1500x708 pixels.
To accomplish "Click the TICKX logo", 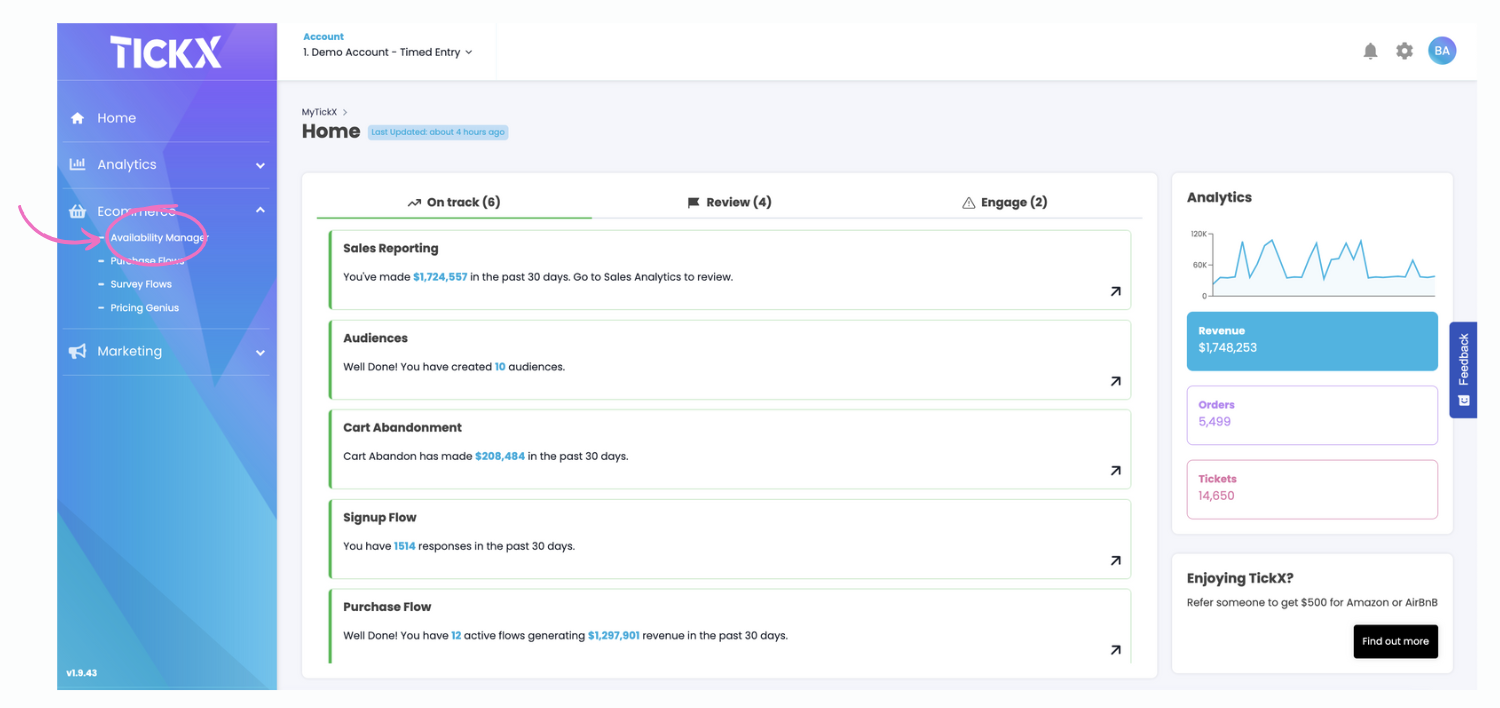I will click(164, 51).
